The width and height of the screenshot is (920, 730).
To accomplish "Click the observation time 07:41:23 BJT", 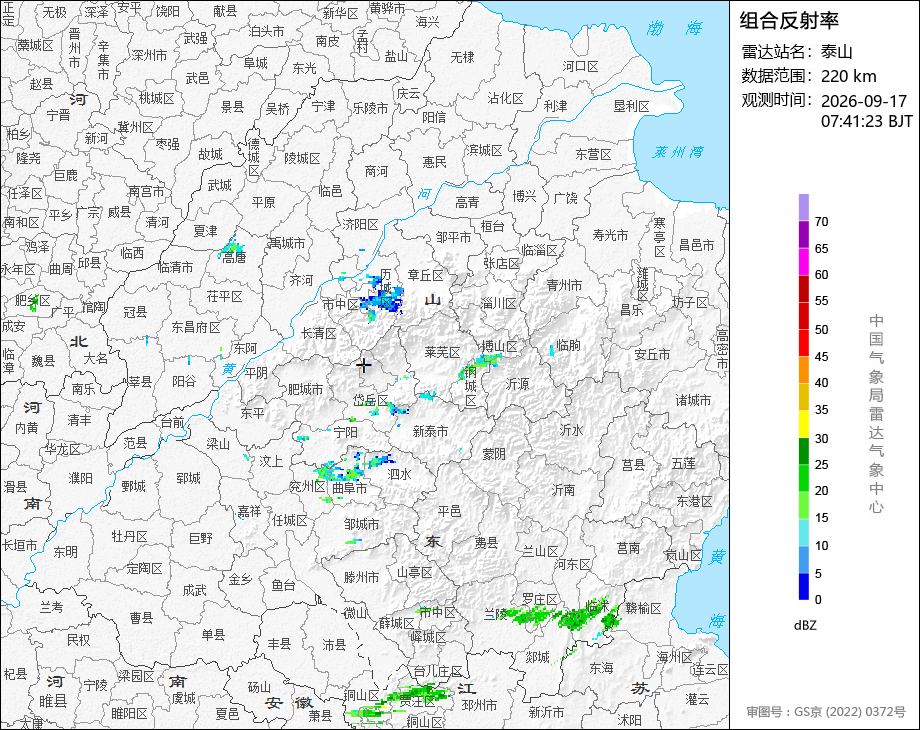I will [867, 121].
